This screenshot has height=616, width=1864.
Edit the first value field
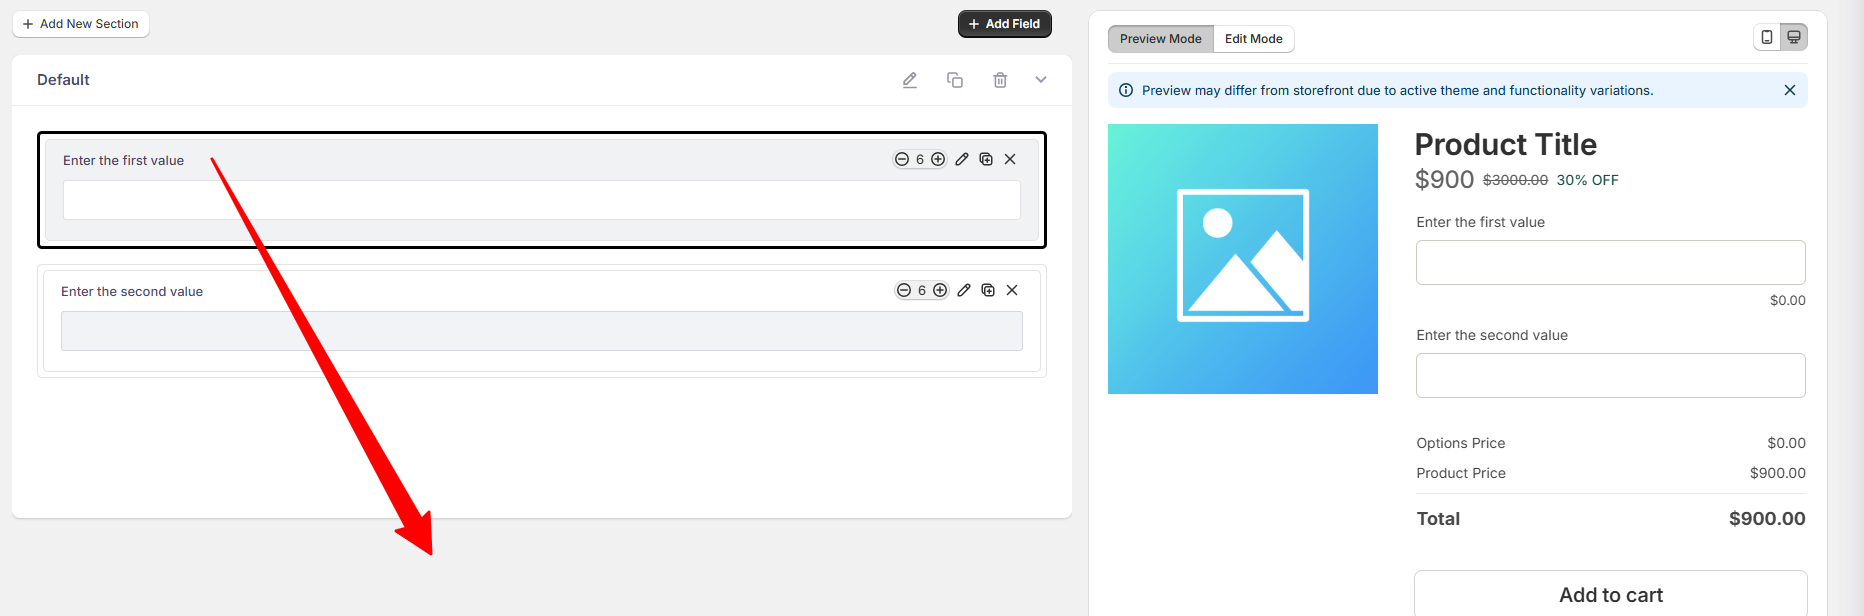coord(962,159)
